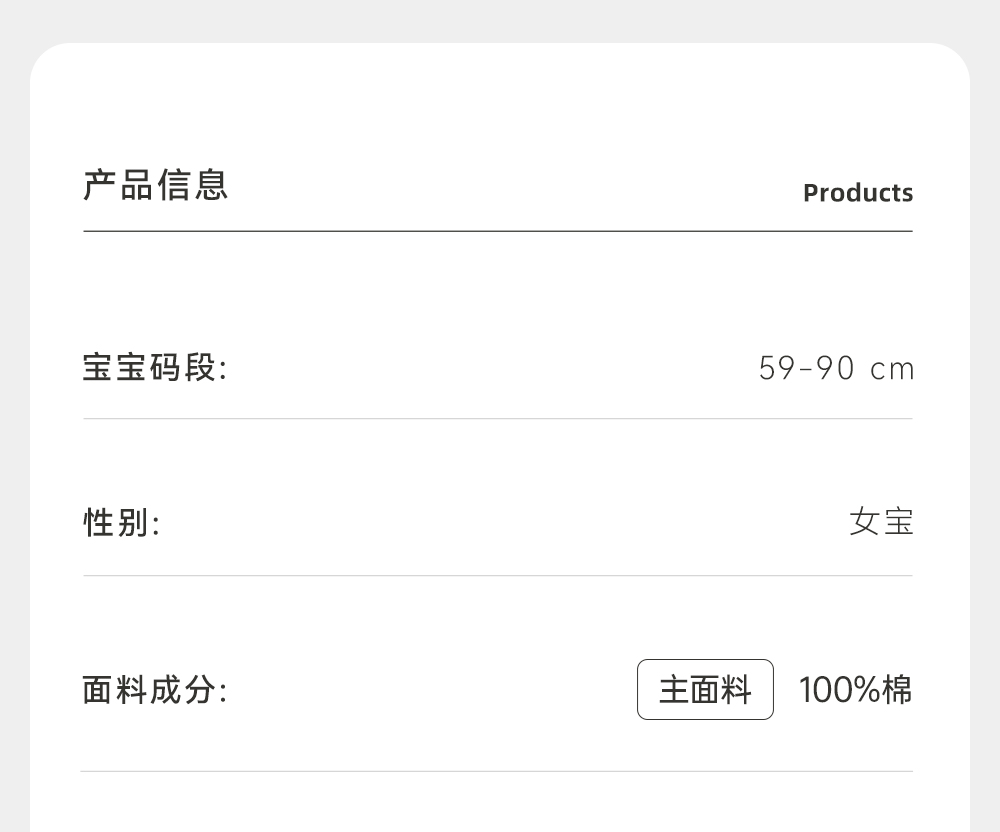
Task: Select the 59-90 cm size value
Action: coord(836,369)
